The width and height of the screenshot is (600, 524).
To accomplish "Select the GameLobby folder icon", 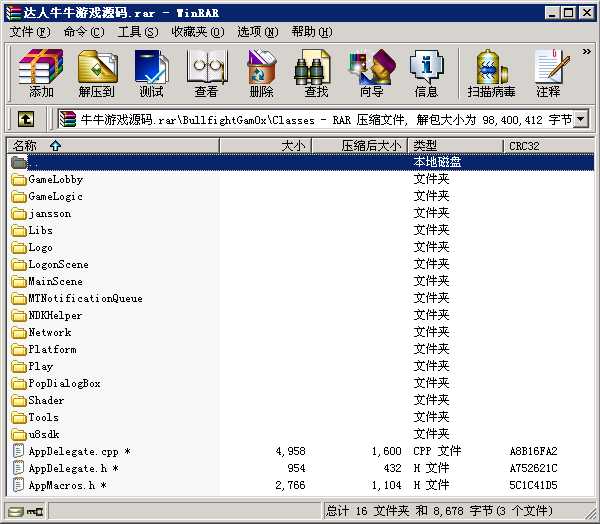I will tap(18, 180).
